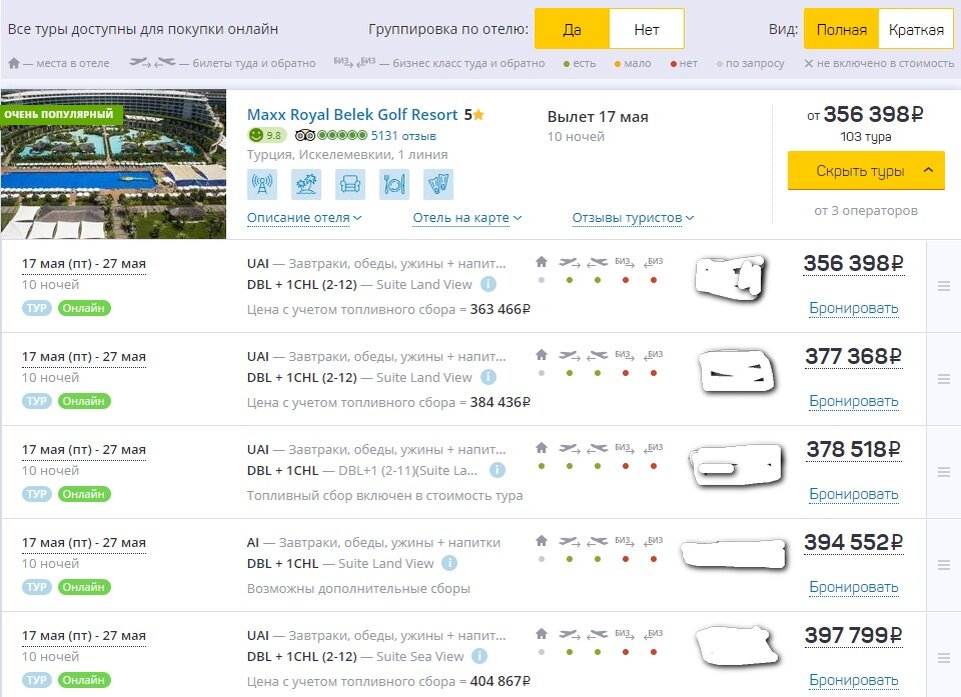
Task: Click outbound flight icon in 356 398₽ row
Action: coord(569,262)
